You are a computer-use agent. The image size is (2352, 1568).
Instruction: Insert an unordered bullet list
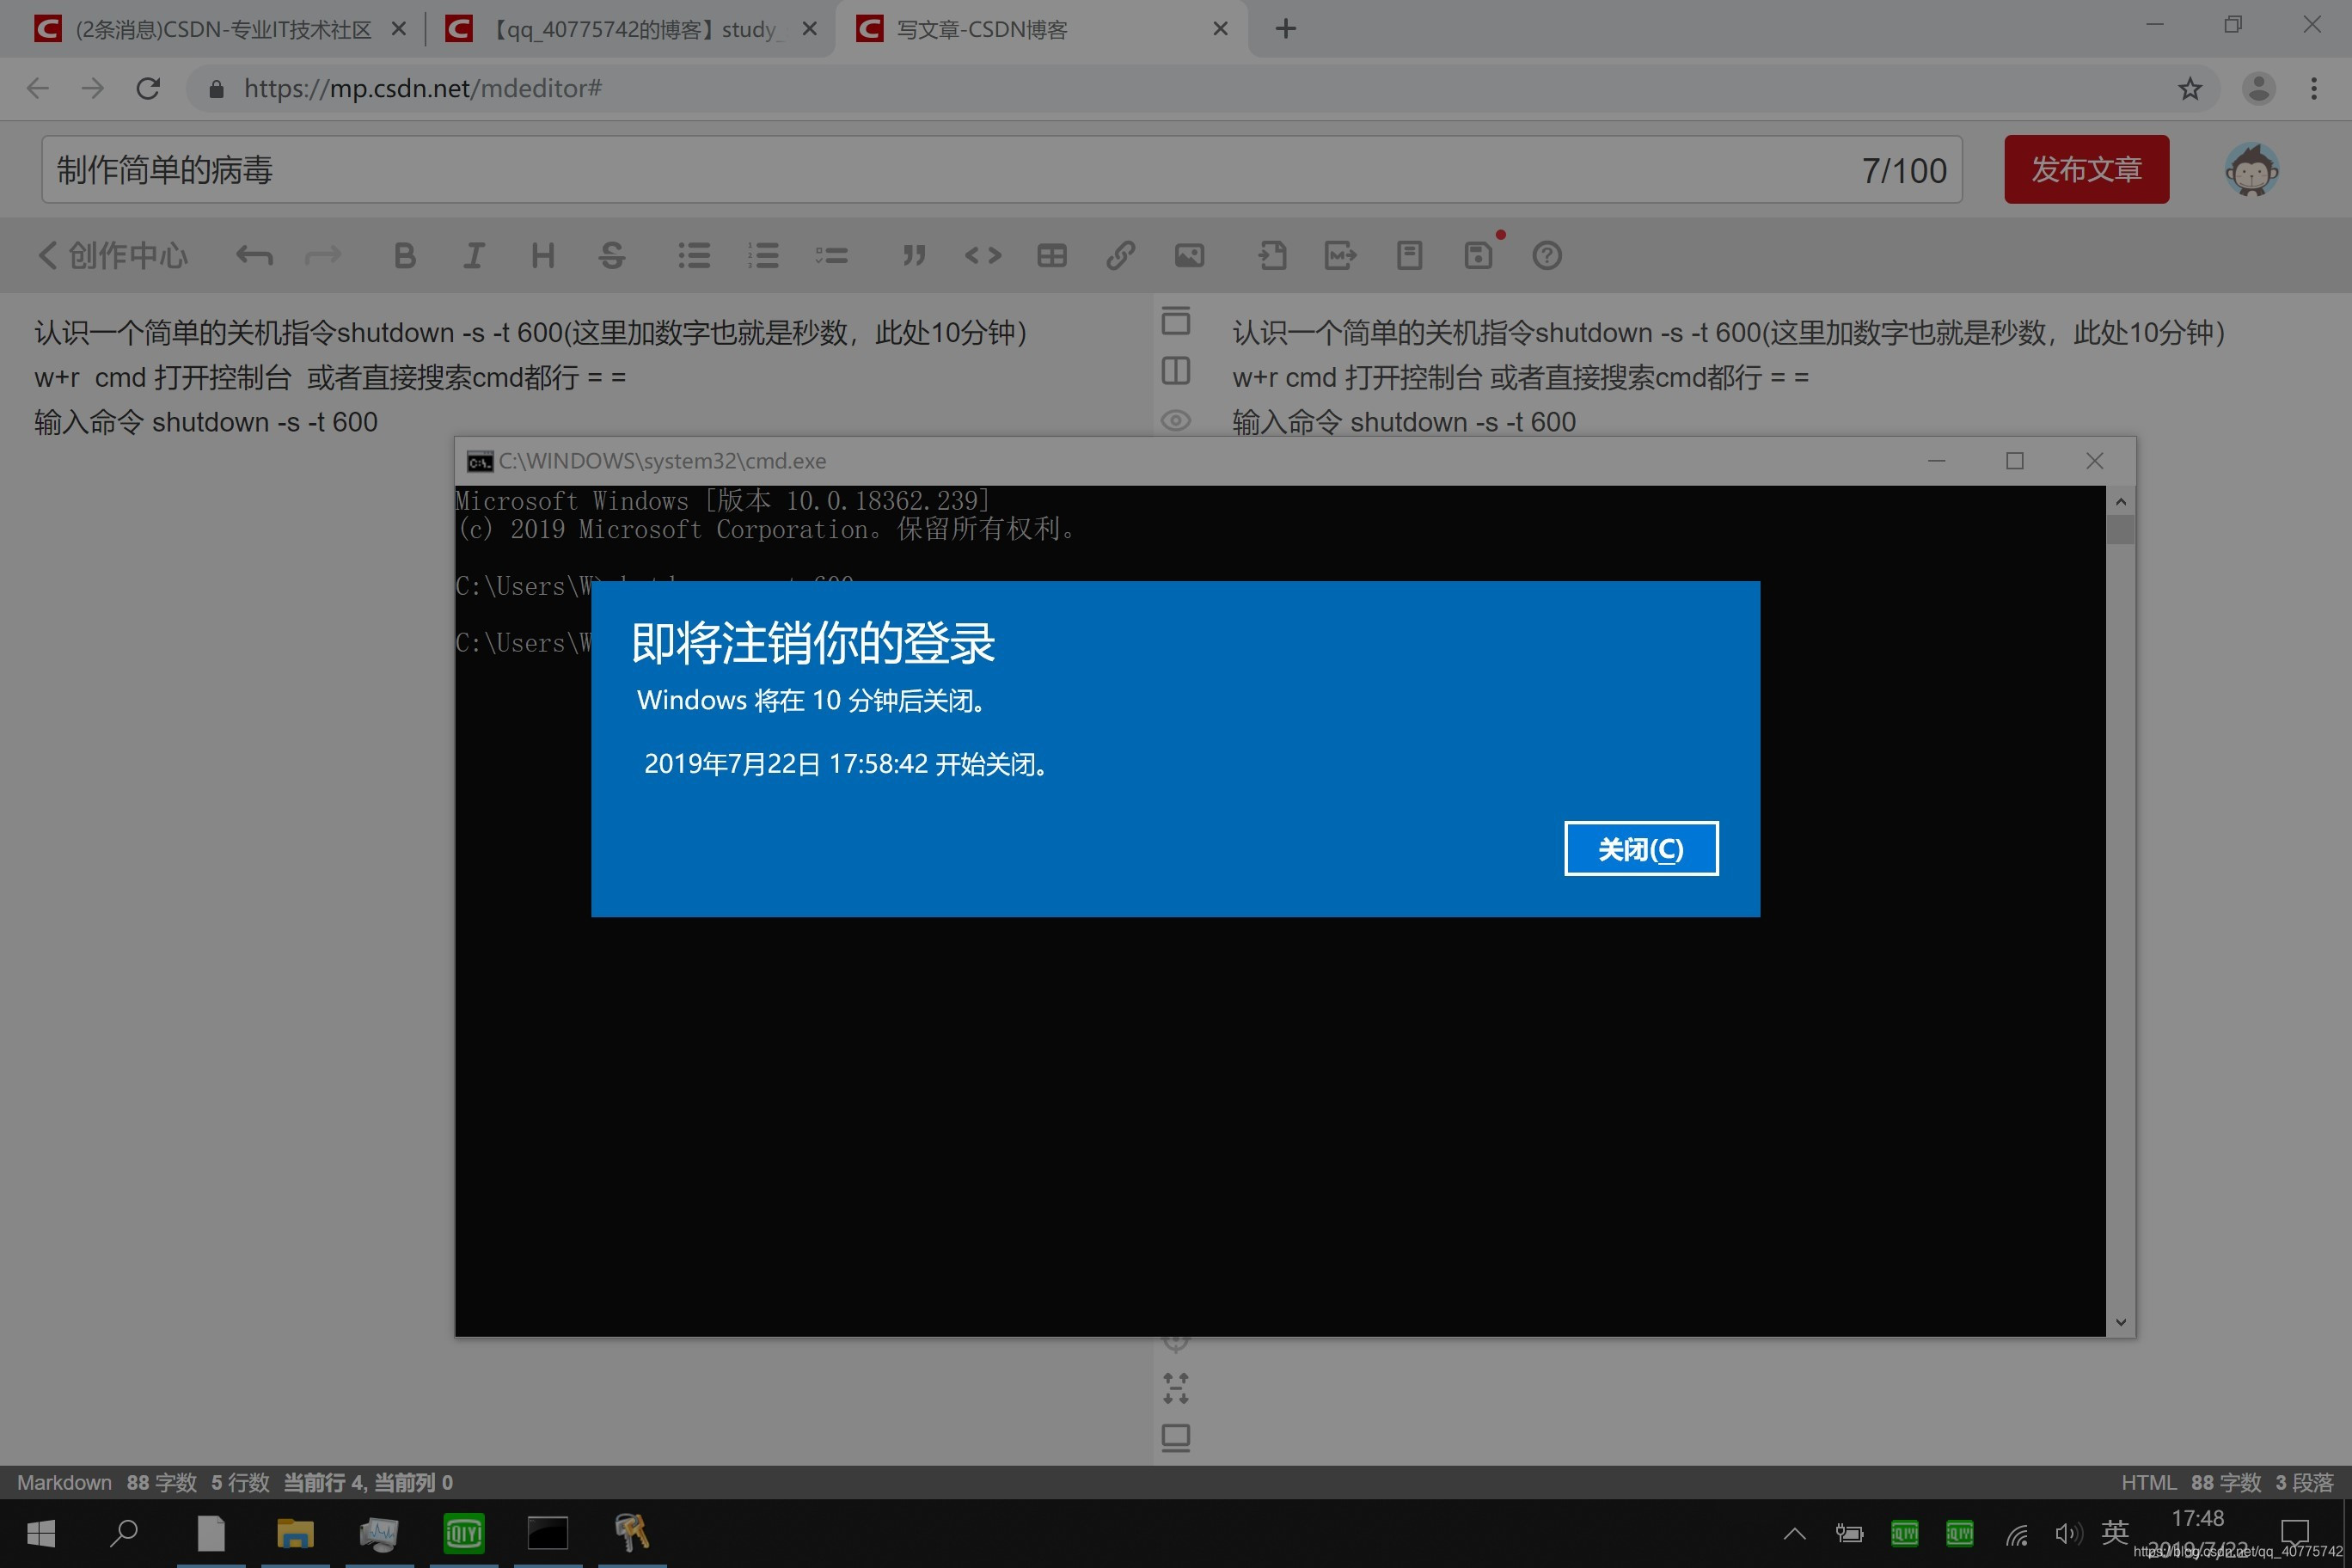pos(694,256)
